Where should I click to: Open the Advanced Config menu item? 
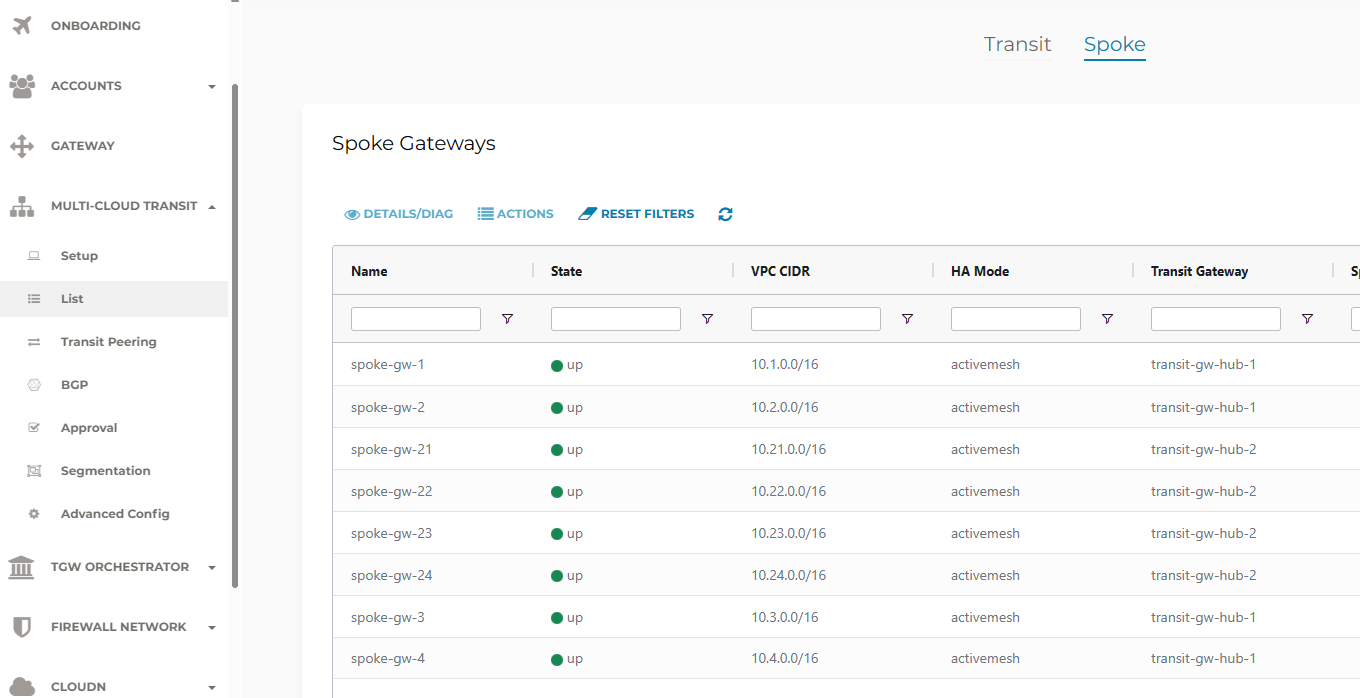pyautogui.click(x=114, y=514)
